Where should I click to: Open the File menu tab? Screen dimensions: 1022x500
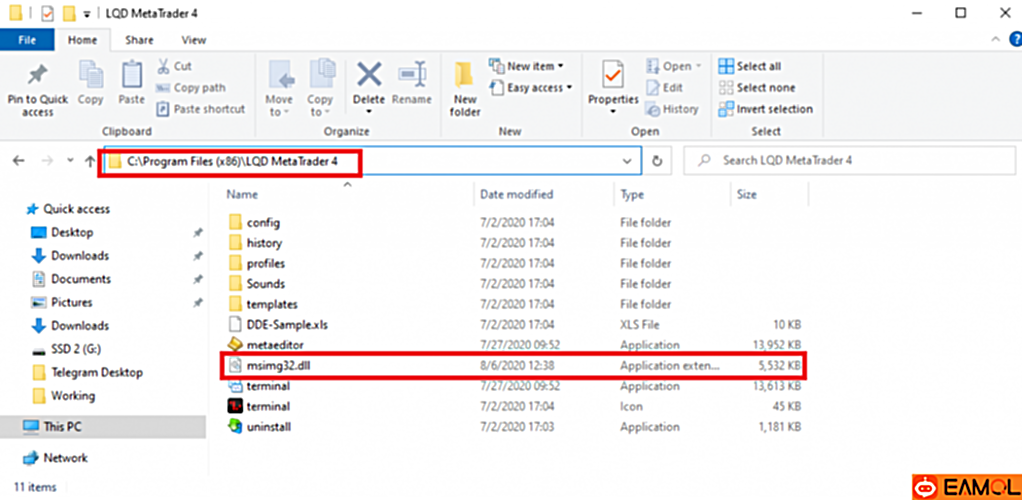27,40
